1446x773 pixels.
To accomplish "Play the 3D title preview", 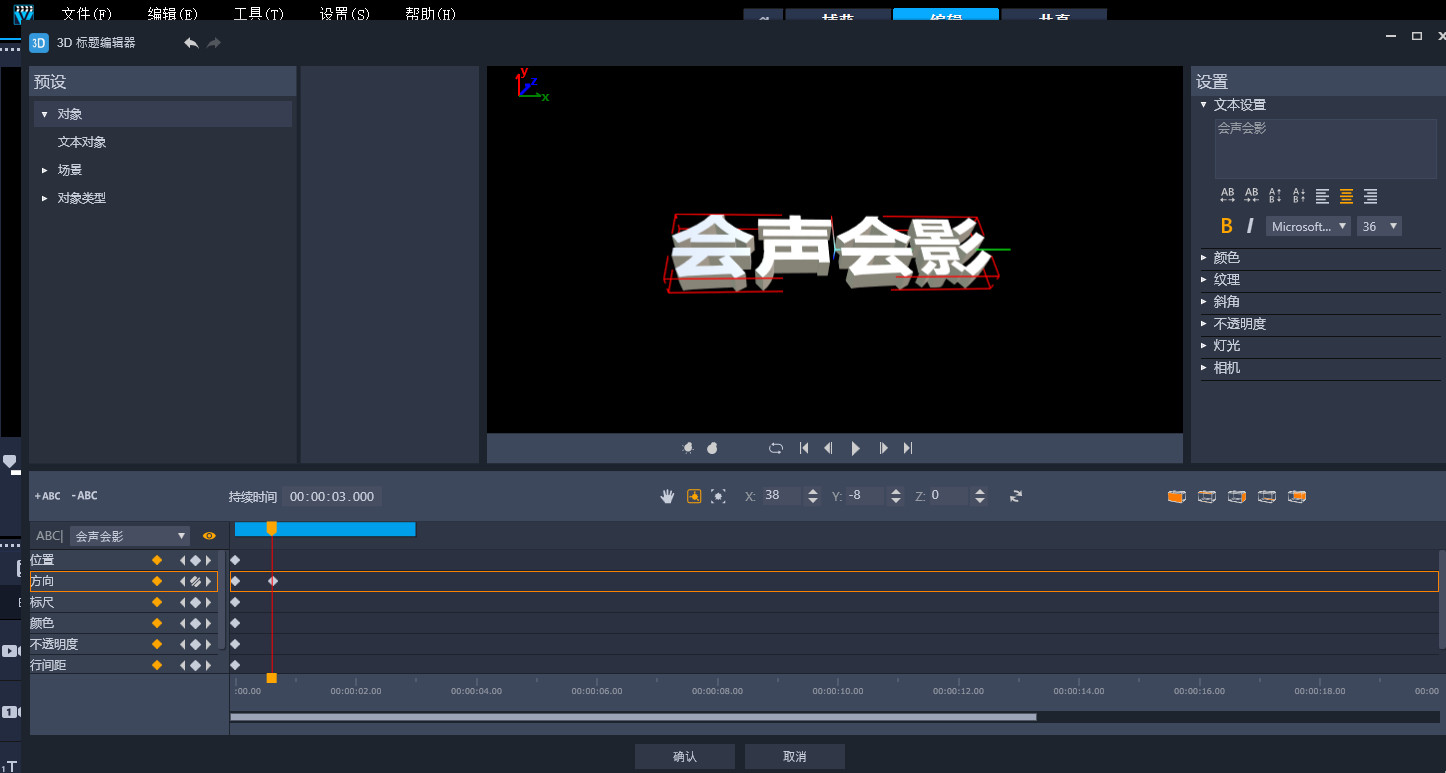I will click(x=856, y=449).
